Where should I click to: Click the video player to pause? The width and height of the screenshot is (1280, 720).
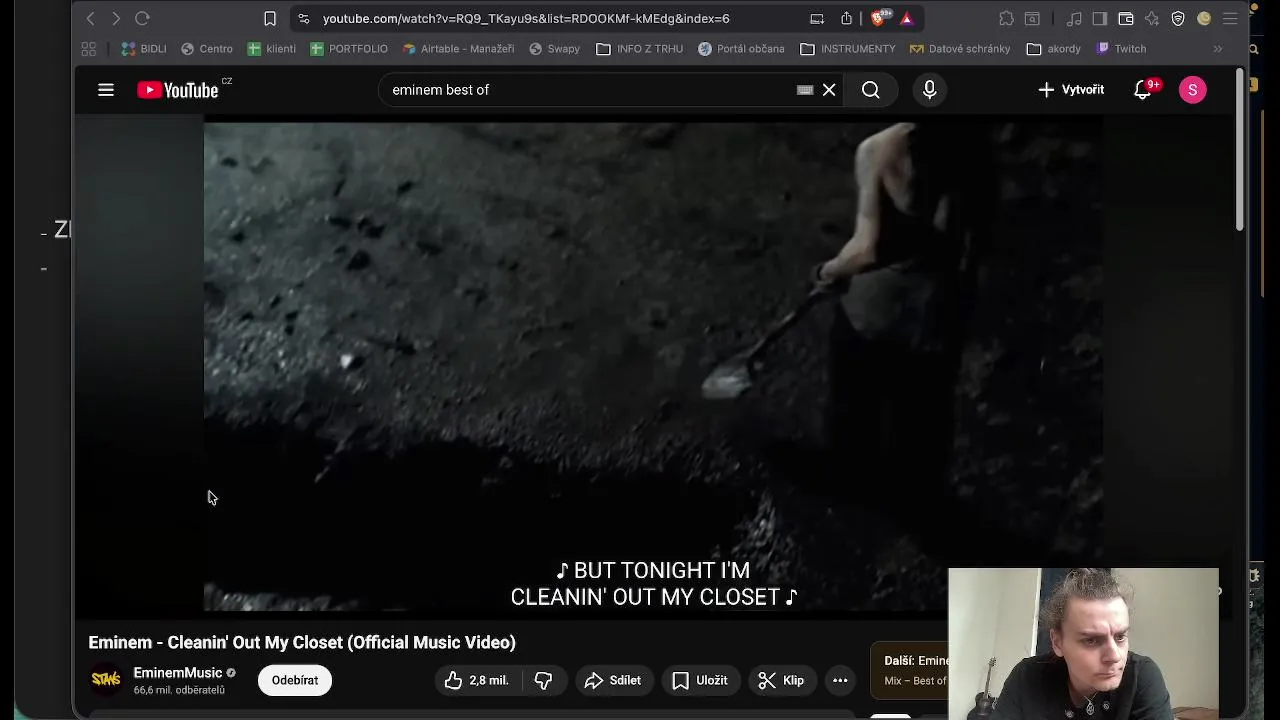pyautogui.click(x=653, y=367)
